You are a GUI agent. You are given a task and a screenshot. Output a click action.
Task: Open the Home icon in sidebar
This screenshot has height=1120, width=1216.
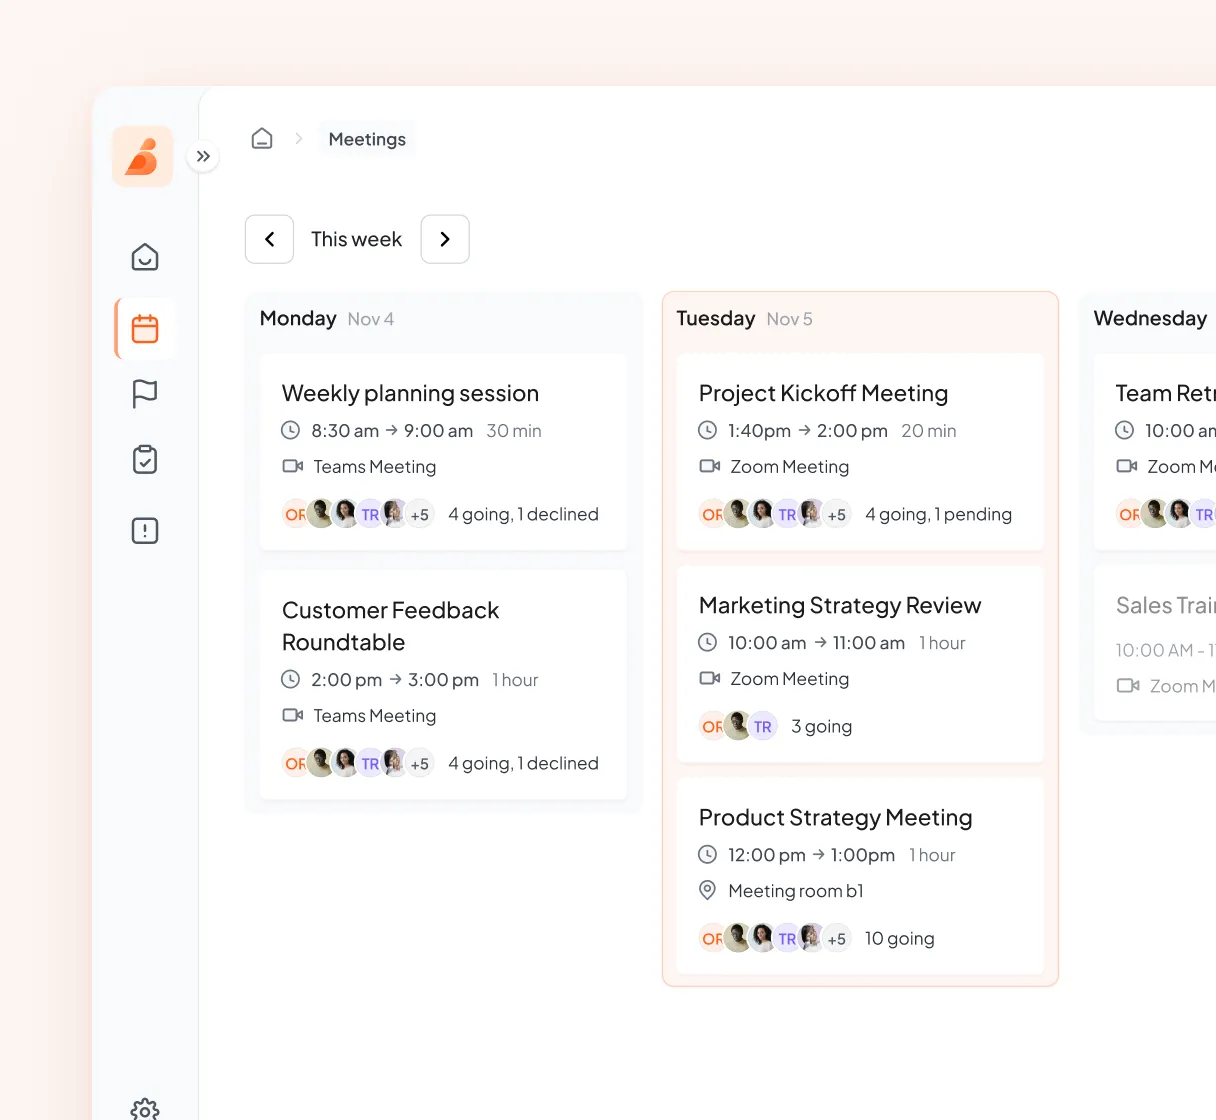point(145,257)
